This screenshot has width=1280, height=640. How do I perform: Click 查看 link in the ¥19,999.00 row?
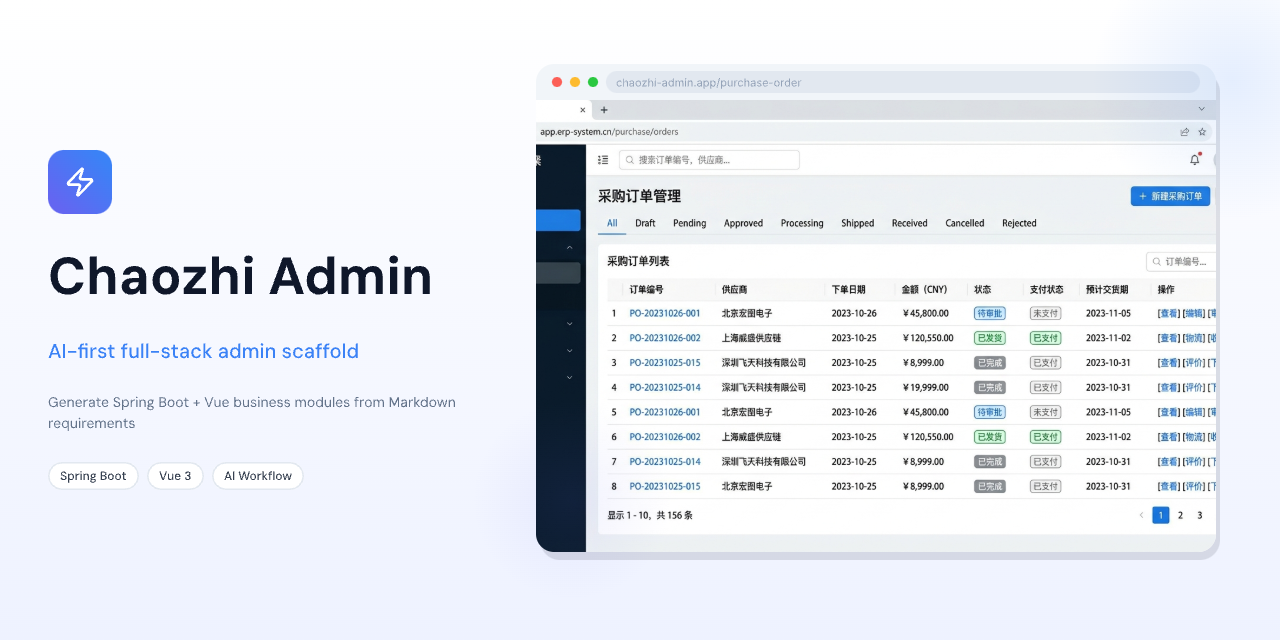coord(1169,388)
